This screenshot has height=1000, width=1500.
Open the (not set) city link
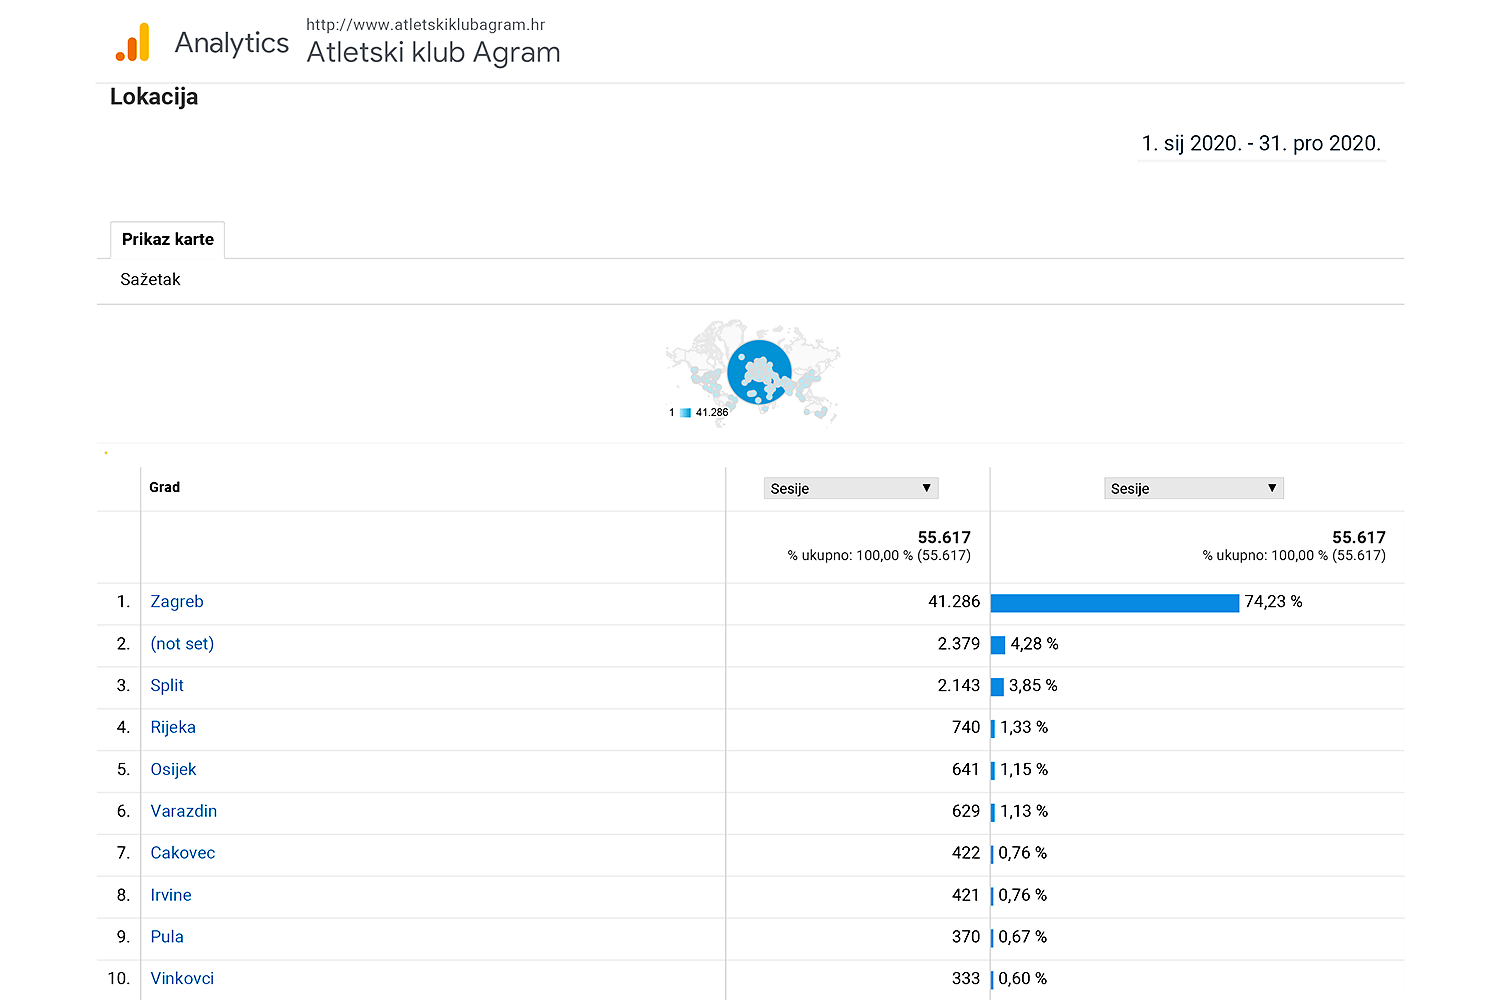(x=182, y=644)
